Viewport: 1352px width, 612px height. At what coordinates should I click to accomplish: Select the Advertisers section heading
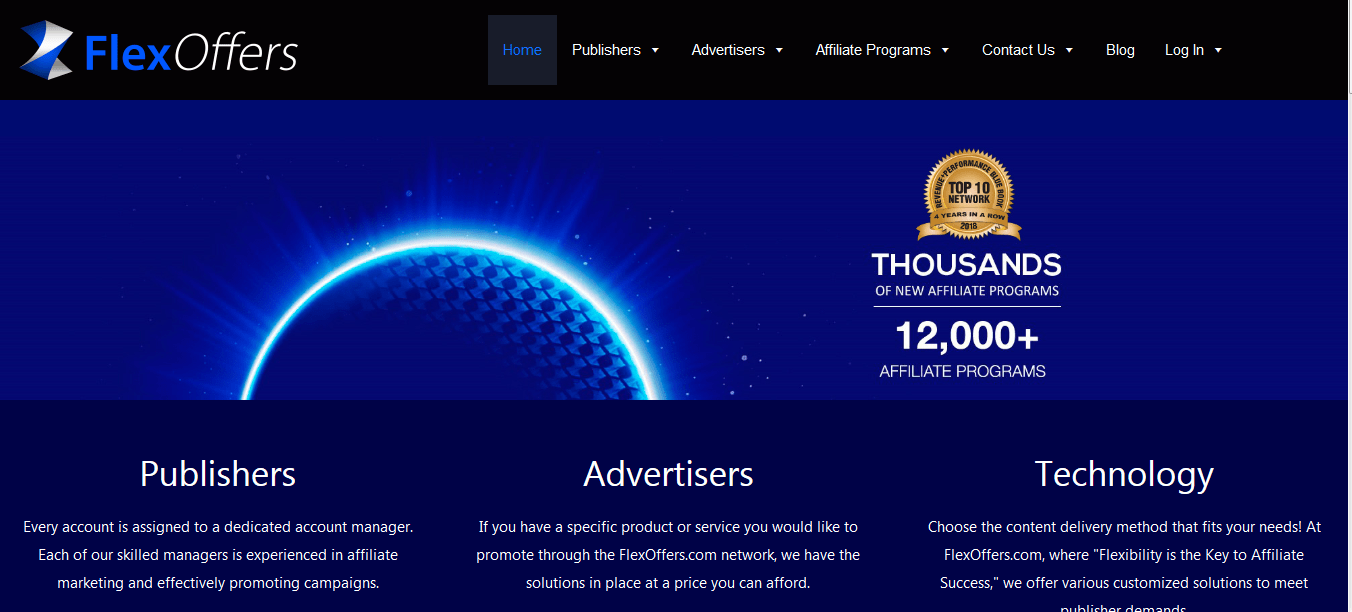point(668,473)
